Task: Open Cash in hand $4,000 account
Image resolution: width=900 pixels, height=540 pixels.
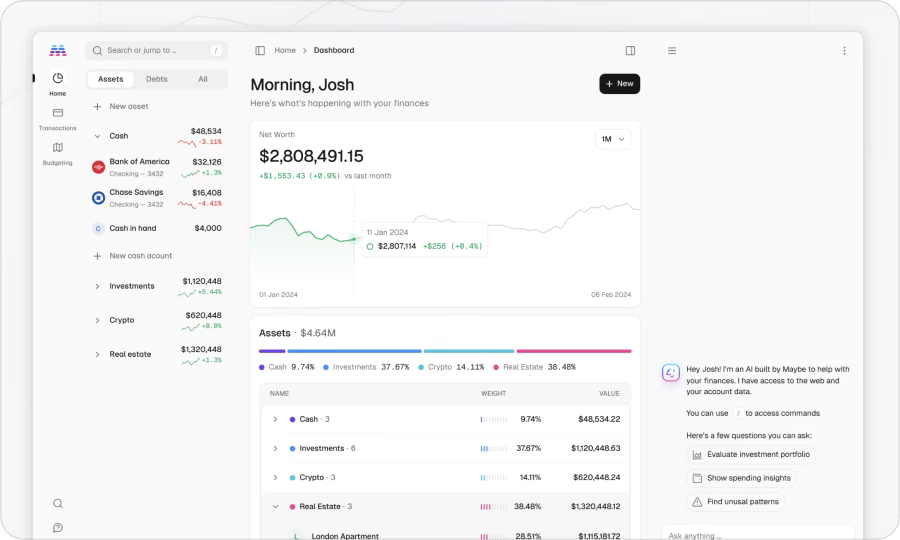Action: click(x=157, y=228)
